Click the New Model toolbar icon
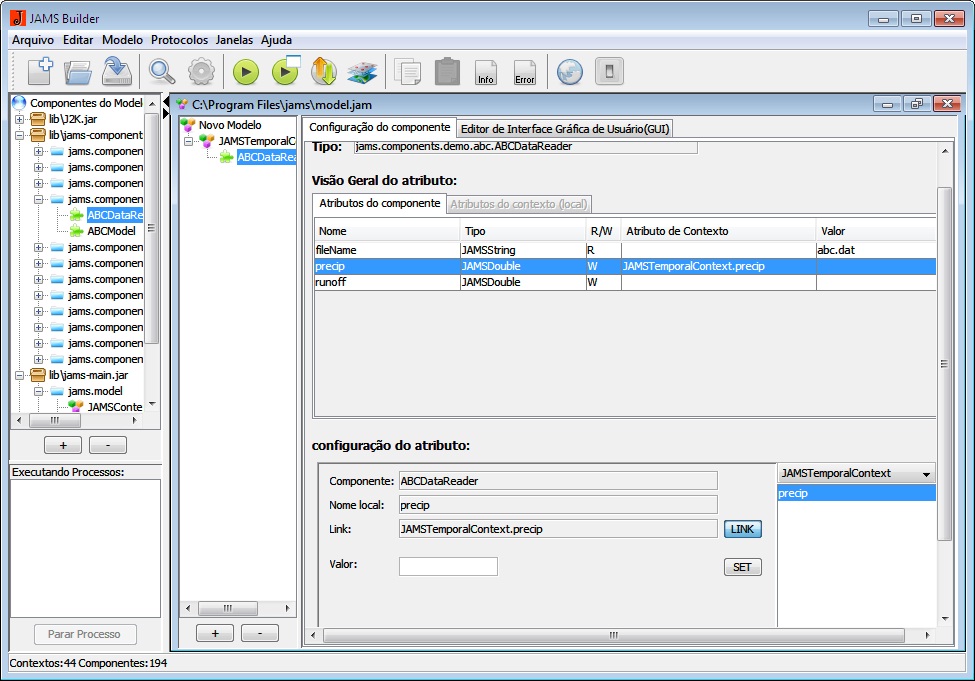975x681 pixels. pyautogui.click(x=40, y=71)
